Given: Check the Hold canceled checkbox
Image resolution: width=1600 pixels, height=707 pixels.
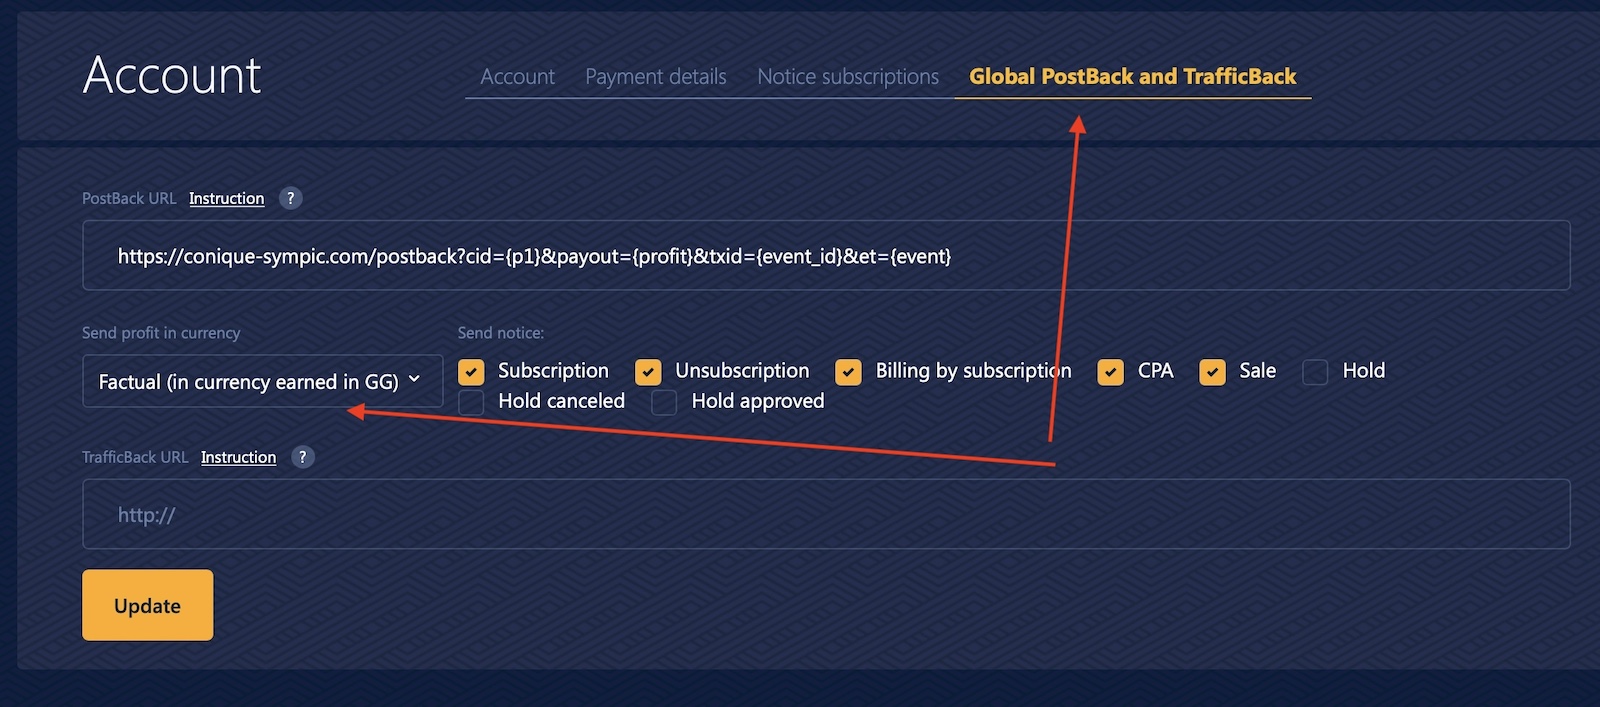Looking at the screenshot, I should point(471,402).
